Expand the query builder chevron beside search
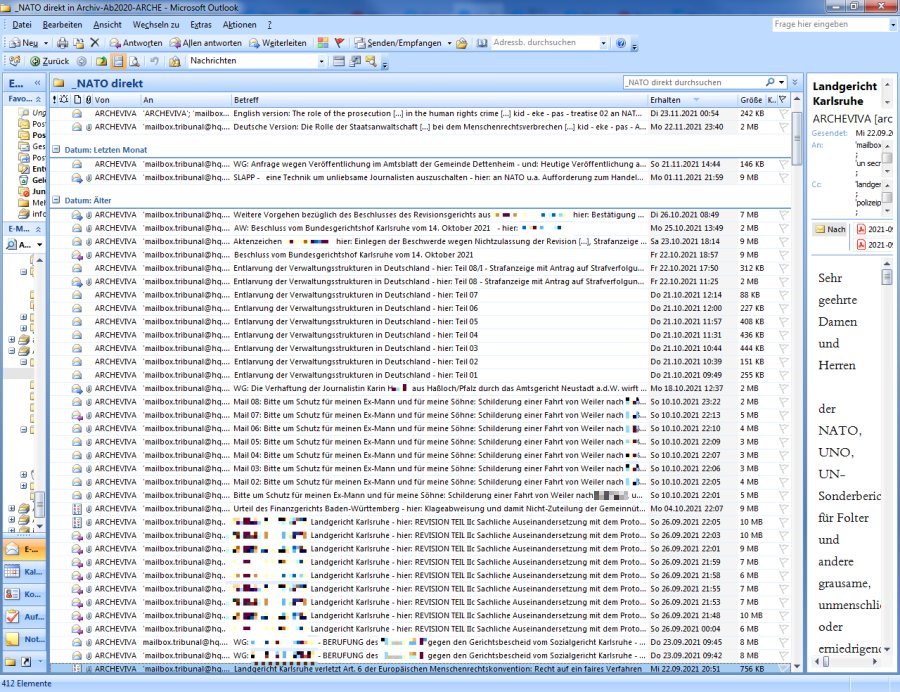The height and width of the screenshot is (692, 900). [x=795, y=82]
